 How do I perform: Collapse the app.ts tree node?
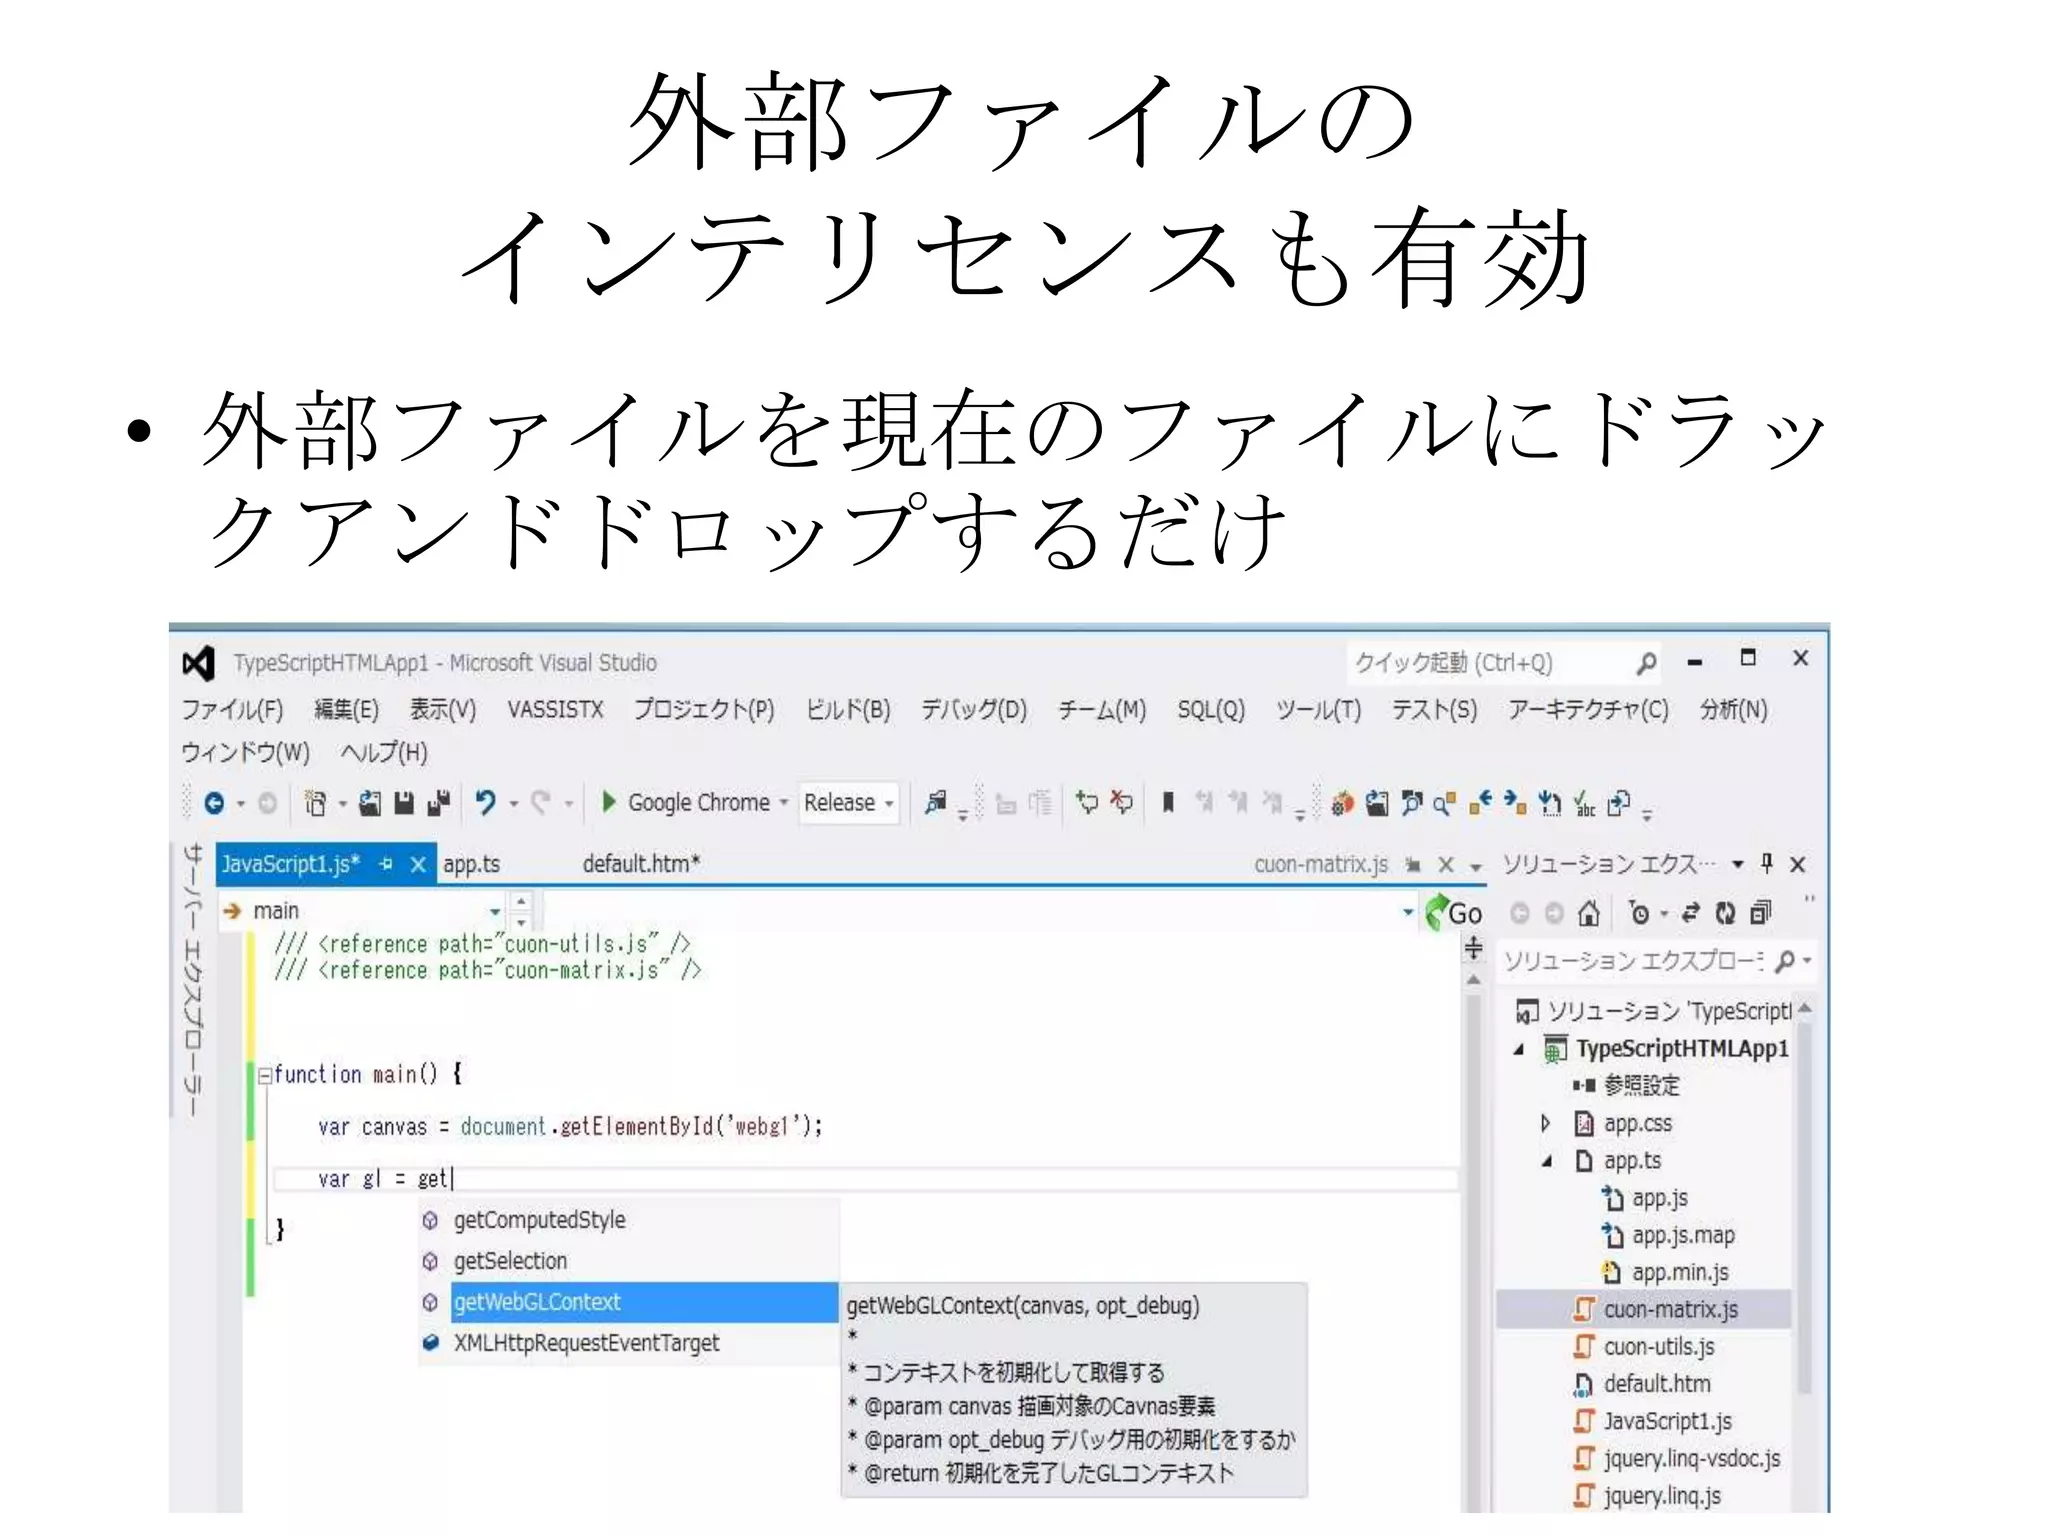[x=1547, y=1161]
